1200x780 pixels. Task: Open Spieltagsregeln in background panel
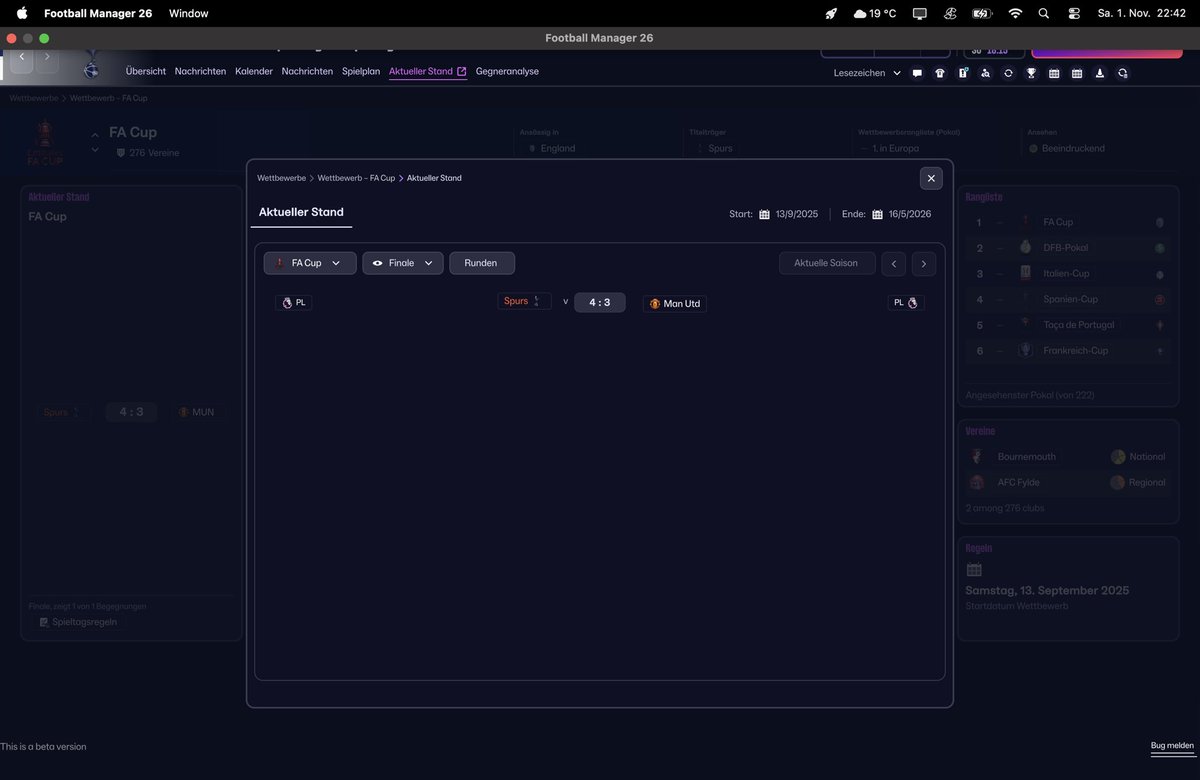[78, 622]
